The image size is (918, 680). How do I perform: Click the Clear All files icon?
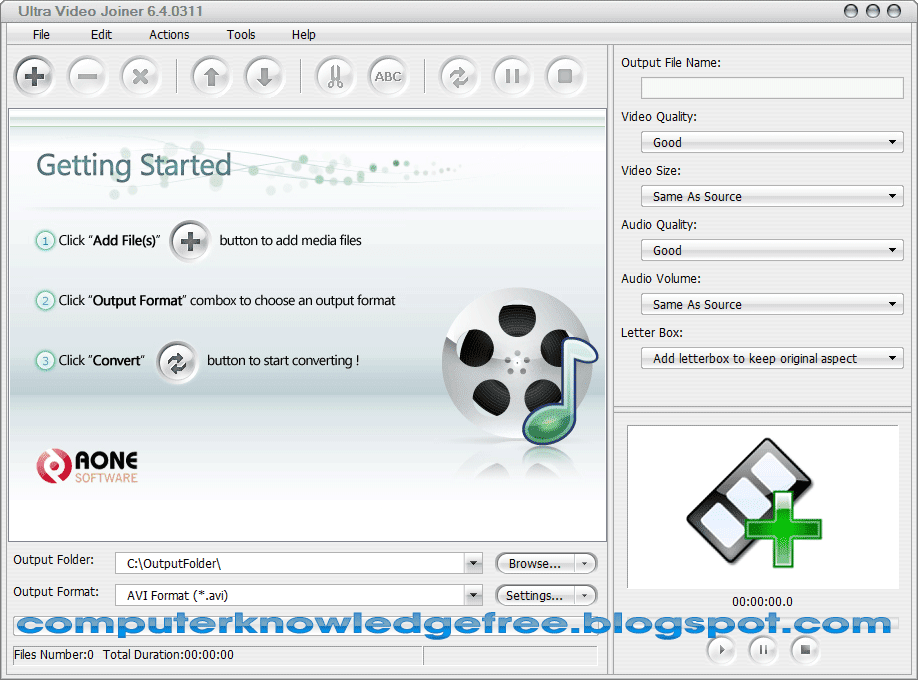pyautogui.click(x=140, y=76)
